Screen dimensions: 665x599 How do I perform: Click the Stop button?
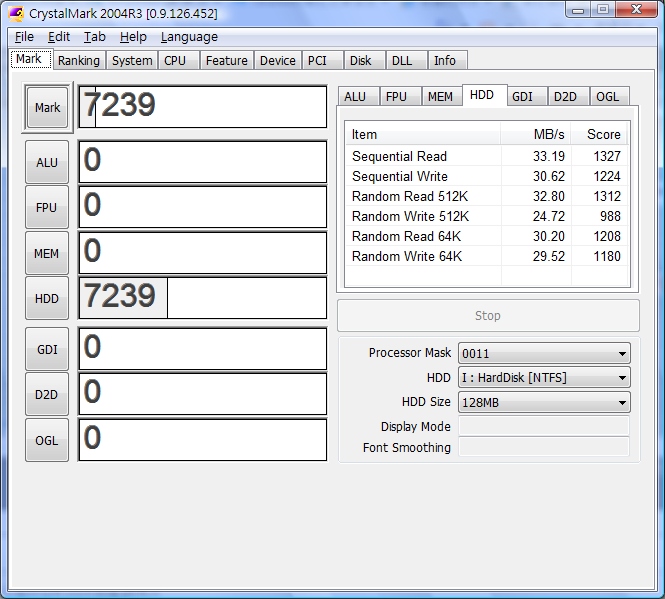click(488, 316)
